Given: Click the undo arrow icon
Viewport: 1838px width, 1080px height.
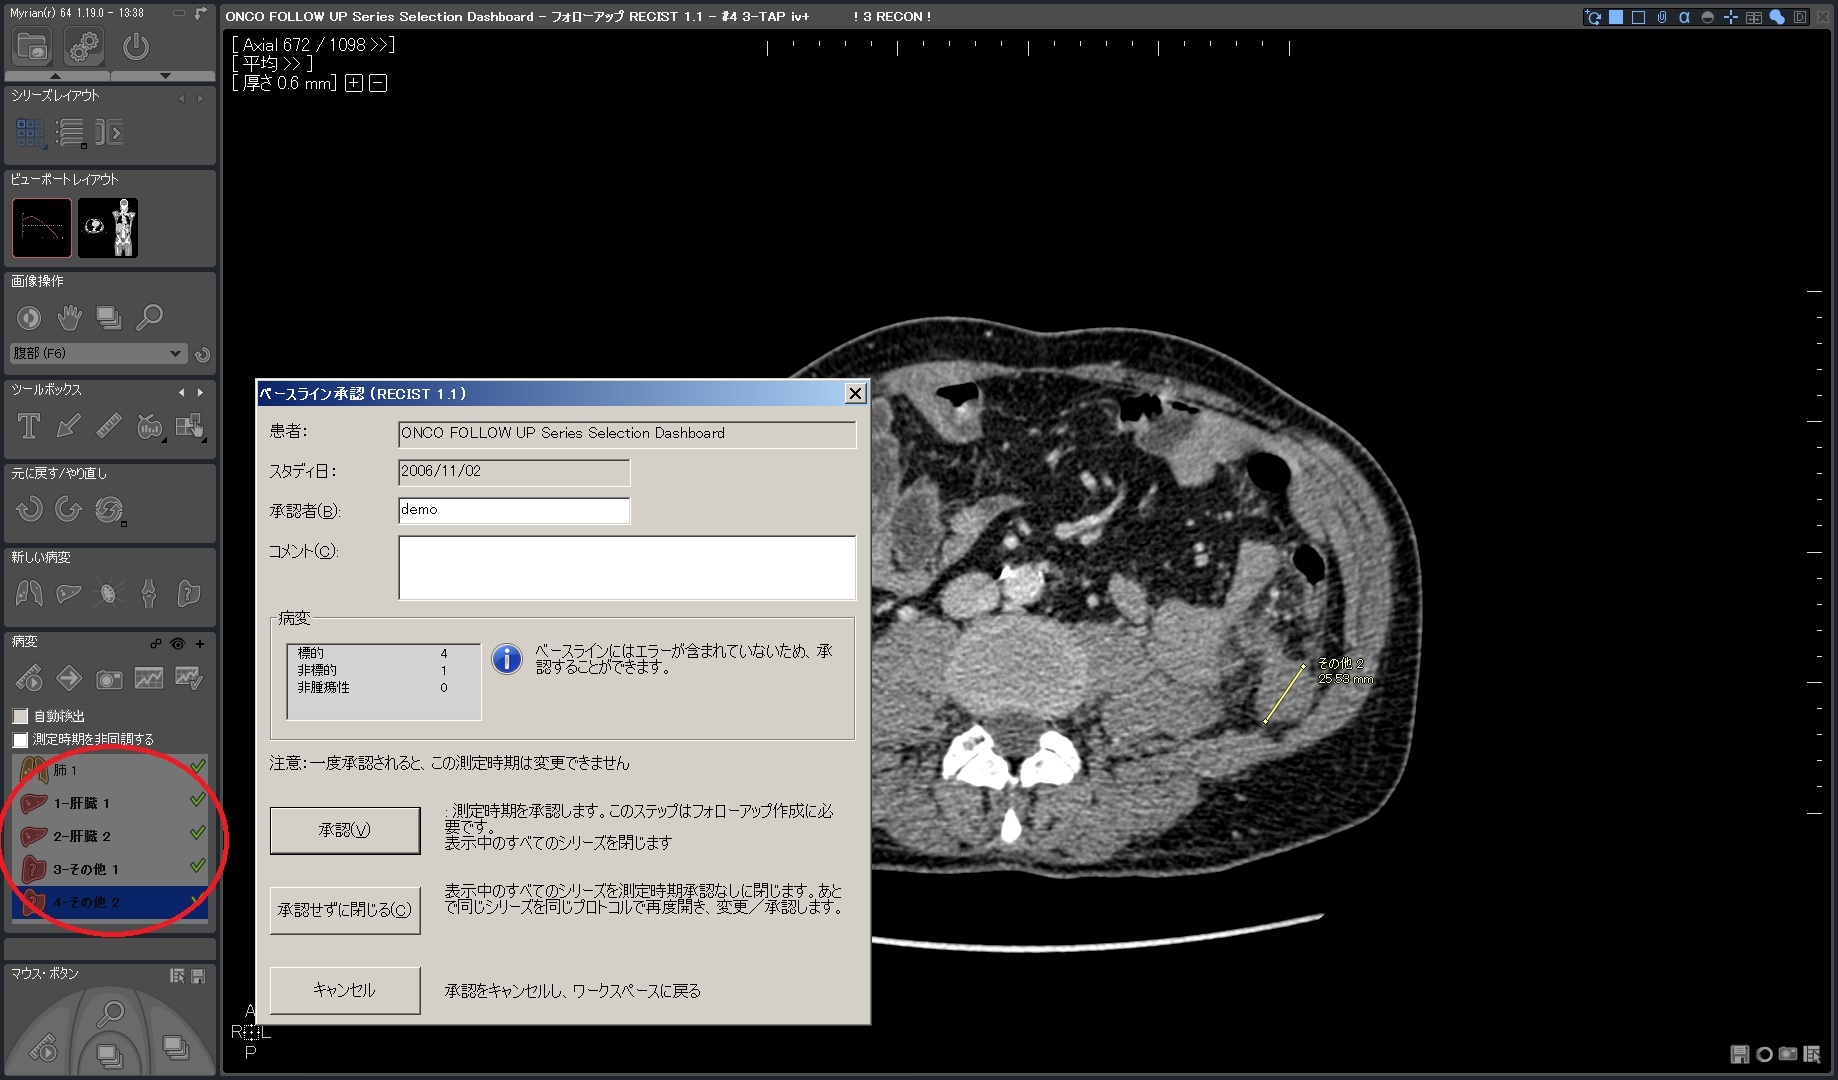Looking at the screenshot, I should click(x=29, y=510).
